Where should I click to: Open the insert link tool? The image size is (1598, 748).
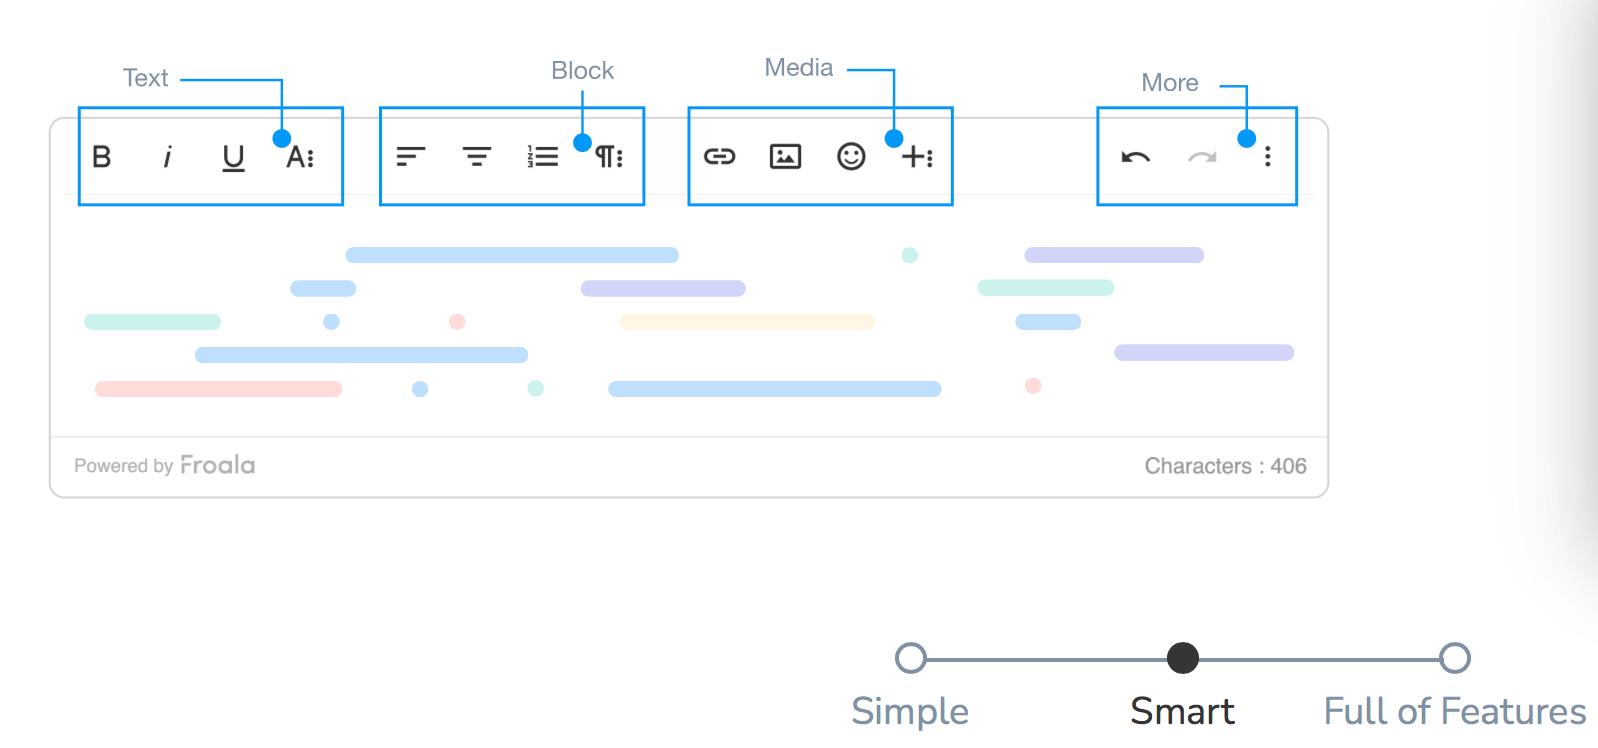tap(719, 156)
